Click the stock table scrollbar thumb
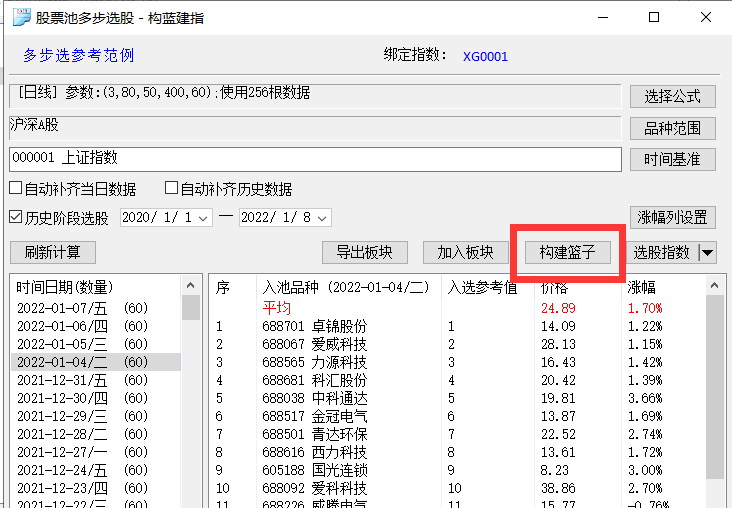This screenshot has height=508, width=732. coord(714,387)
